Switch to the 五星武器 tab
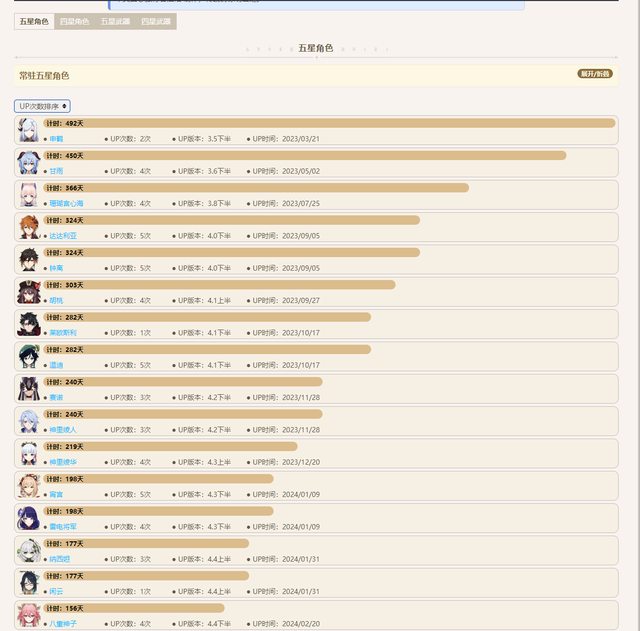This screenshot has width=640, height=631. click(x=115, y=21)
